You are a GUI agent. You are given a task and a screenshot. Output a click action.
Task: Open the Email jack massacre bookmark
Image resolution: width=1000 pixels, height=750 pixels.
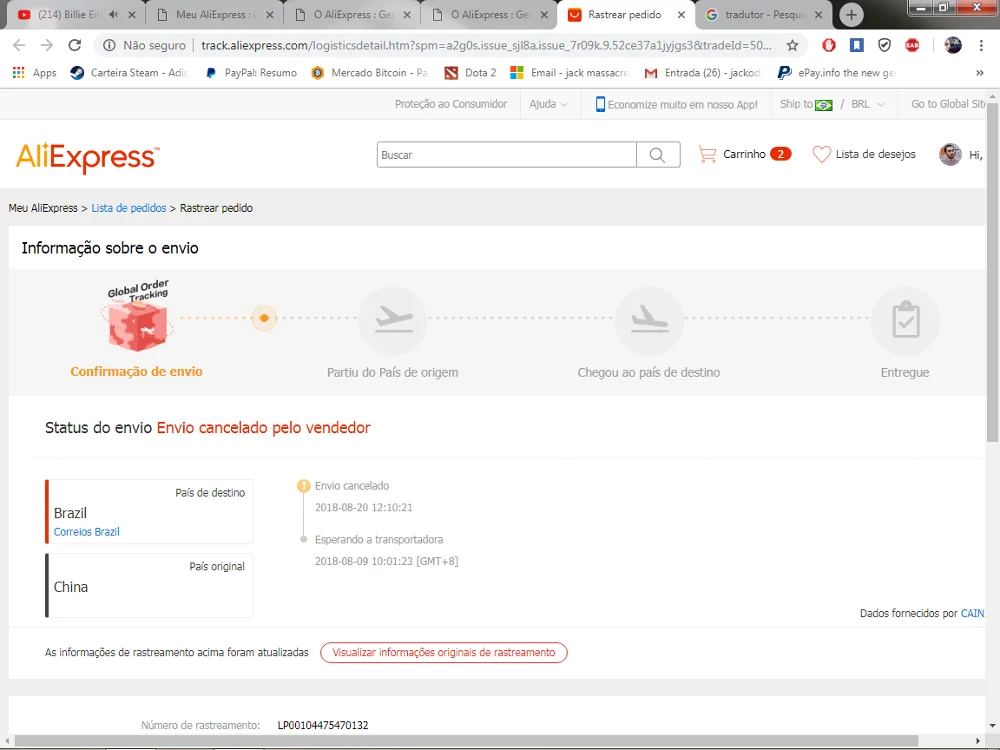click(570, 73)
